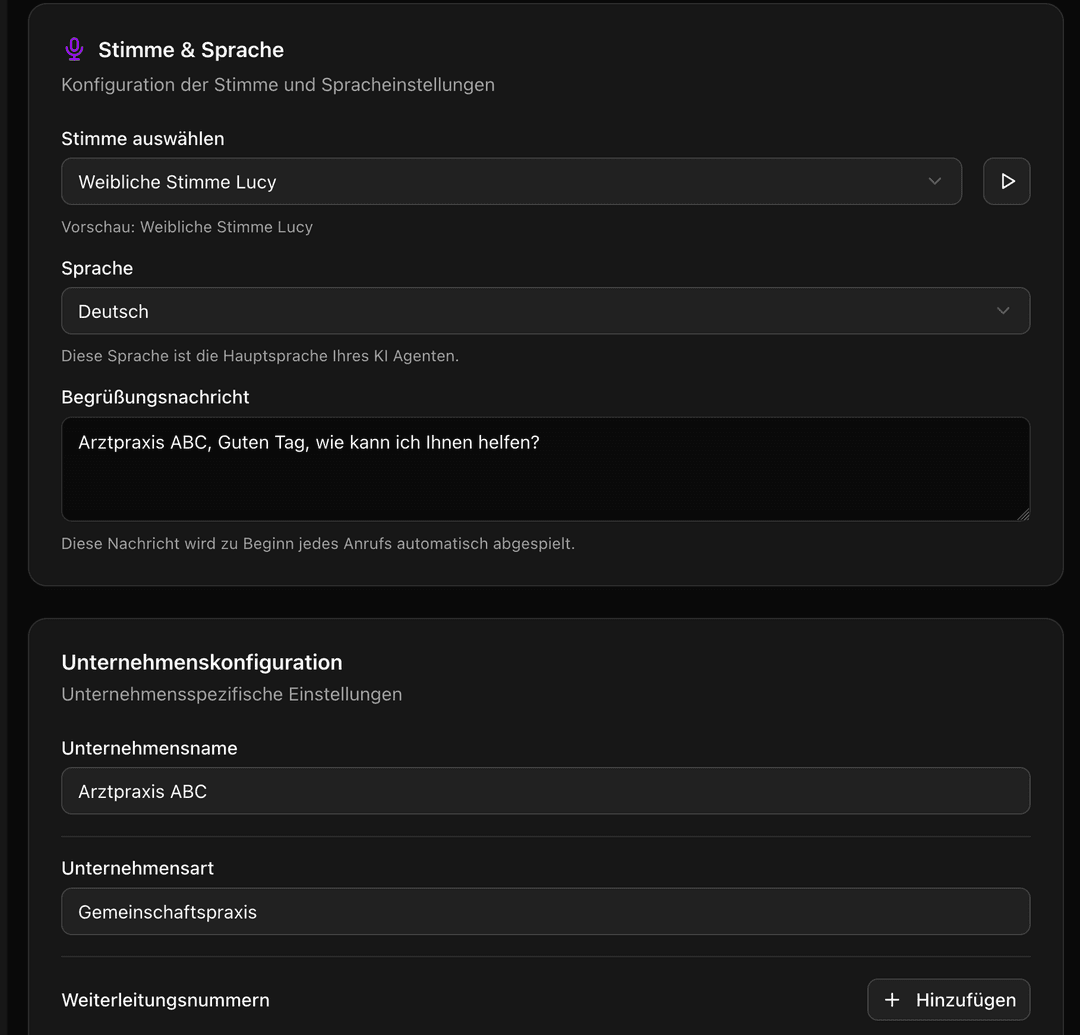
Task: Select the Vorschau label under the voice dropdown
Action: point(187,227)
